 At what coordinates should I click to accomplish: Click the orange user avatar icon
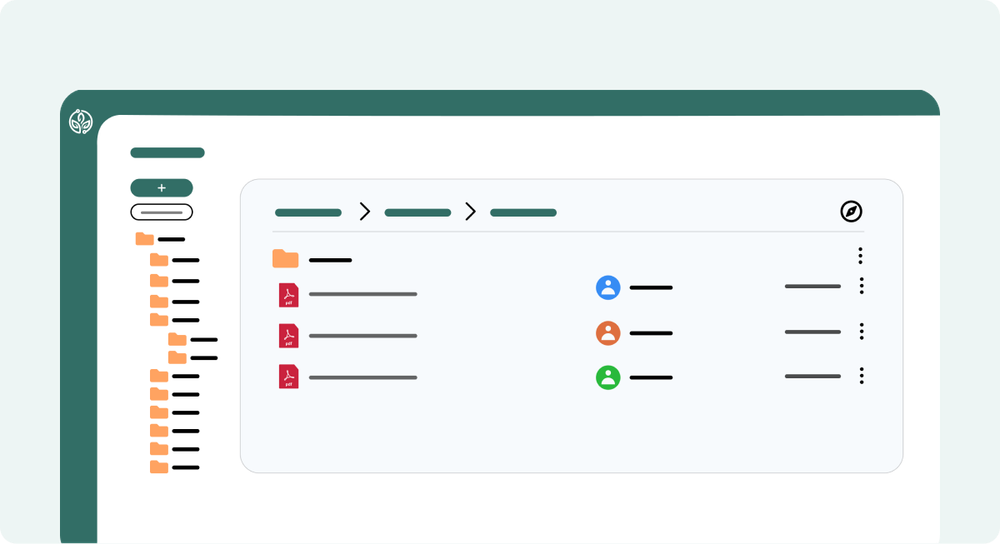click(608, 333)
